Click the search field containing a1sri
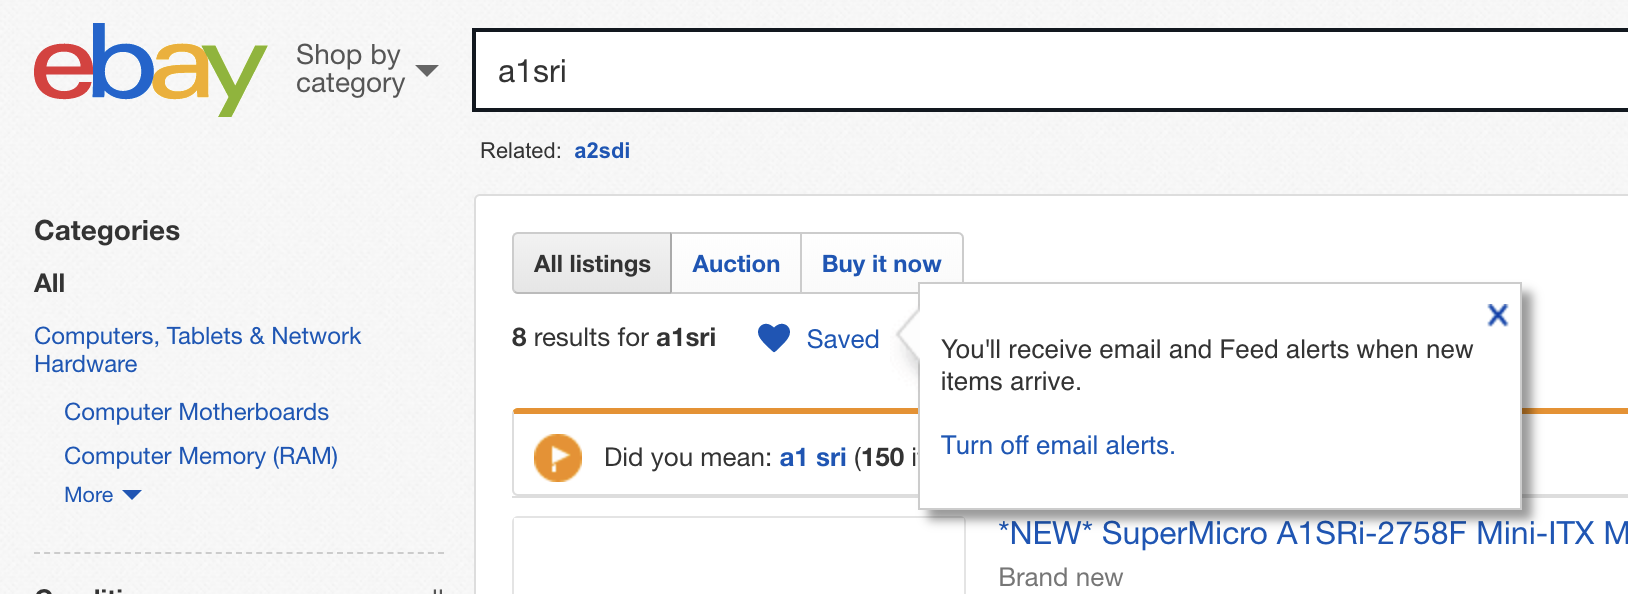Screen dimensions: 1628x594 click(x=1050, y=70)
